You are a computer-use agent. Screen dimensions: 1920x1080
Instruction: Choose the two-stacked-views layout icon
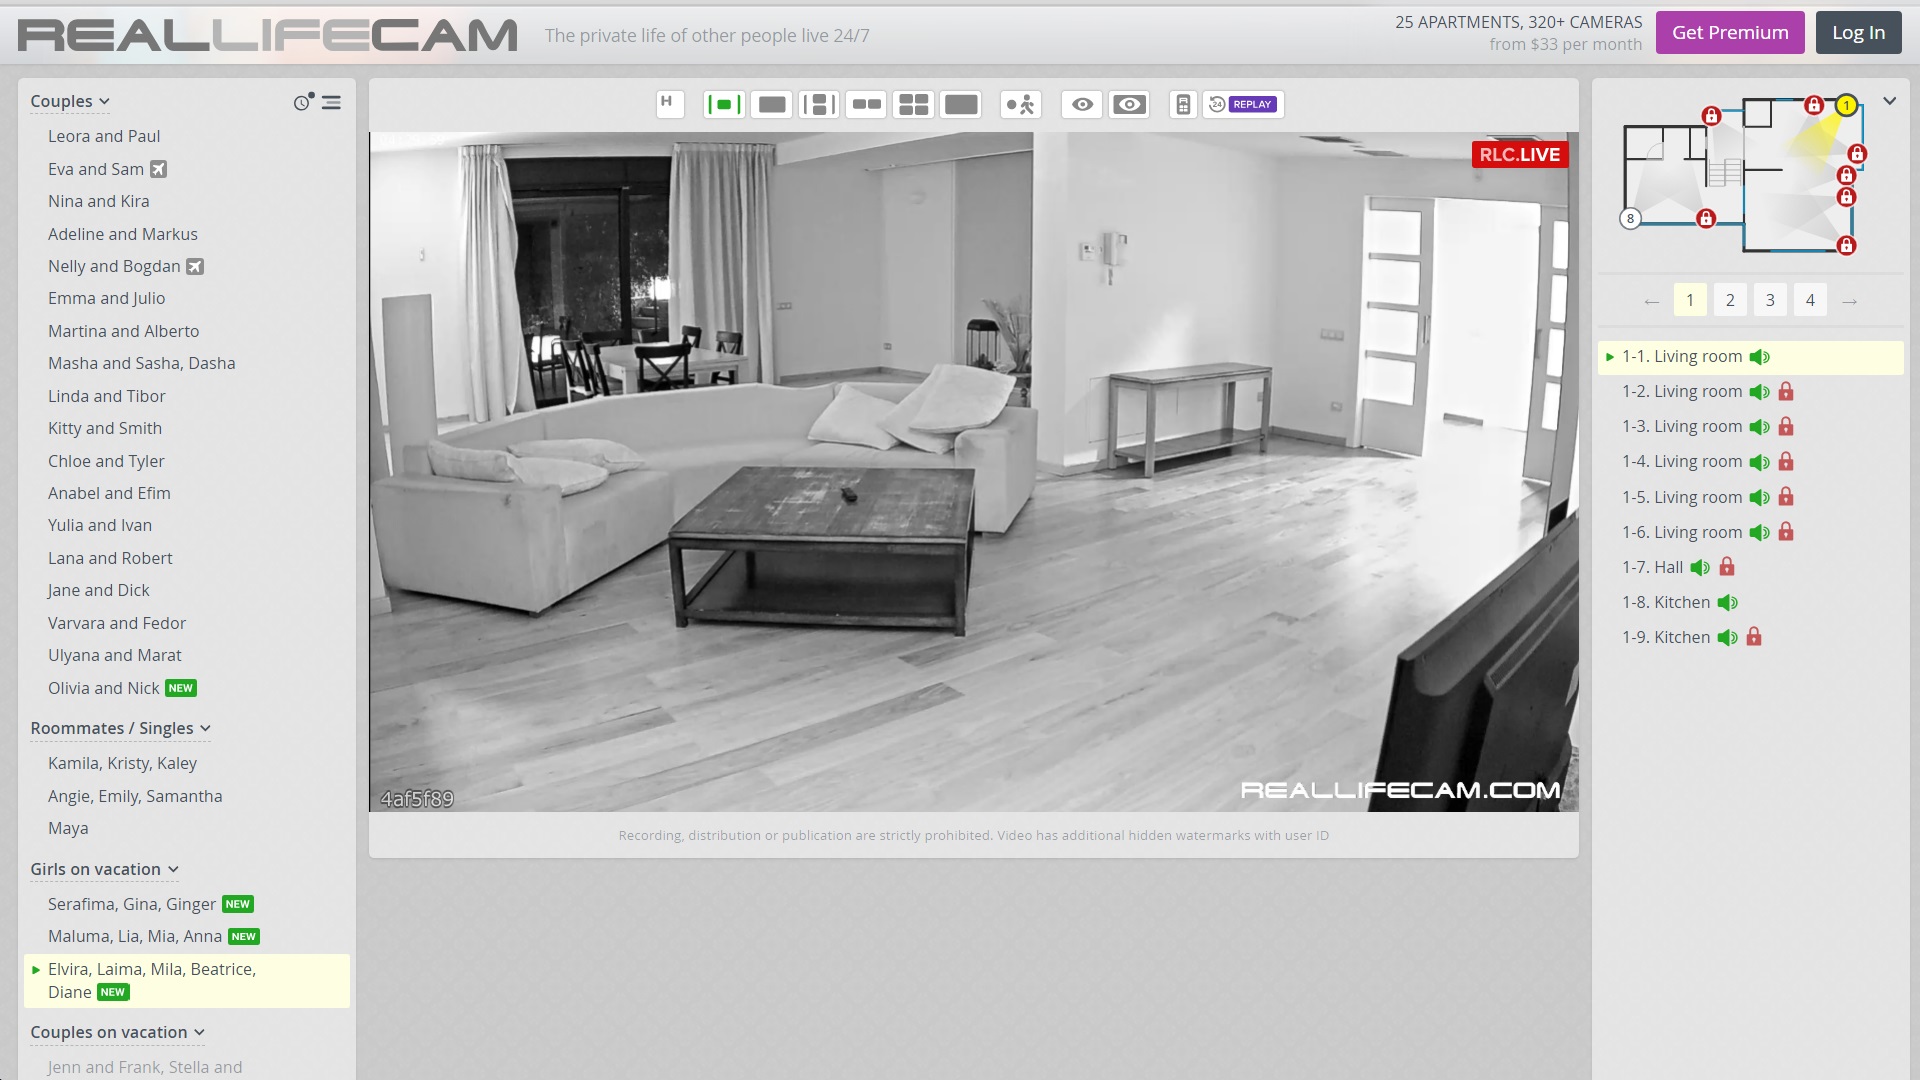[819, 104]
